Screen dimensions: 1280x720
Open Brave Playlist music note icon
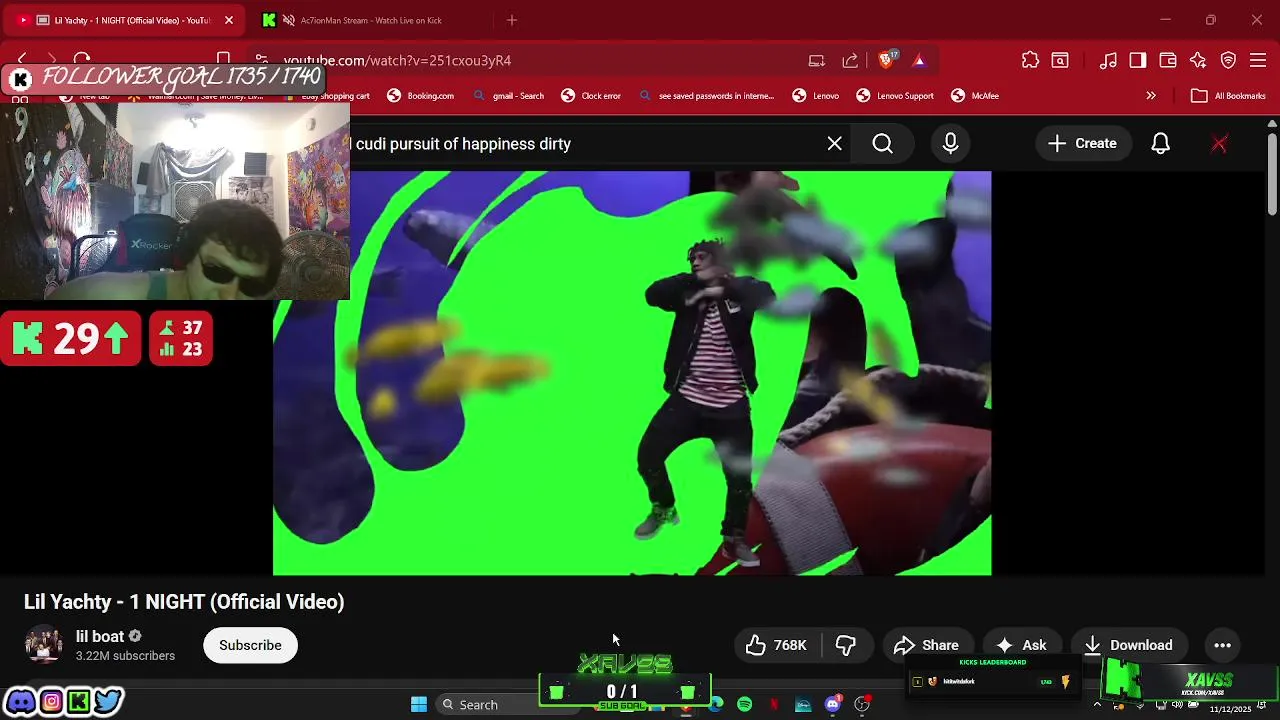1108,60
